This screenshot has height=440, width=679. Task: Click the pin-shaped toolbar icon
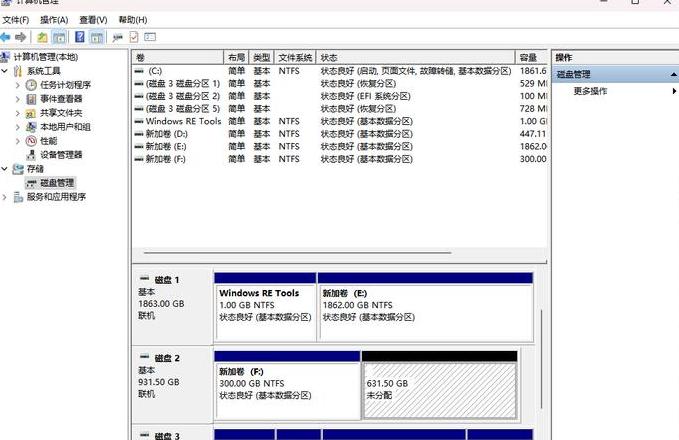tap(117, 38)
